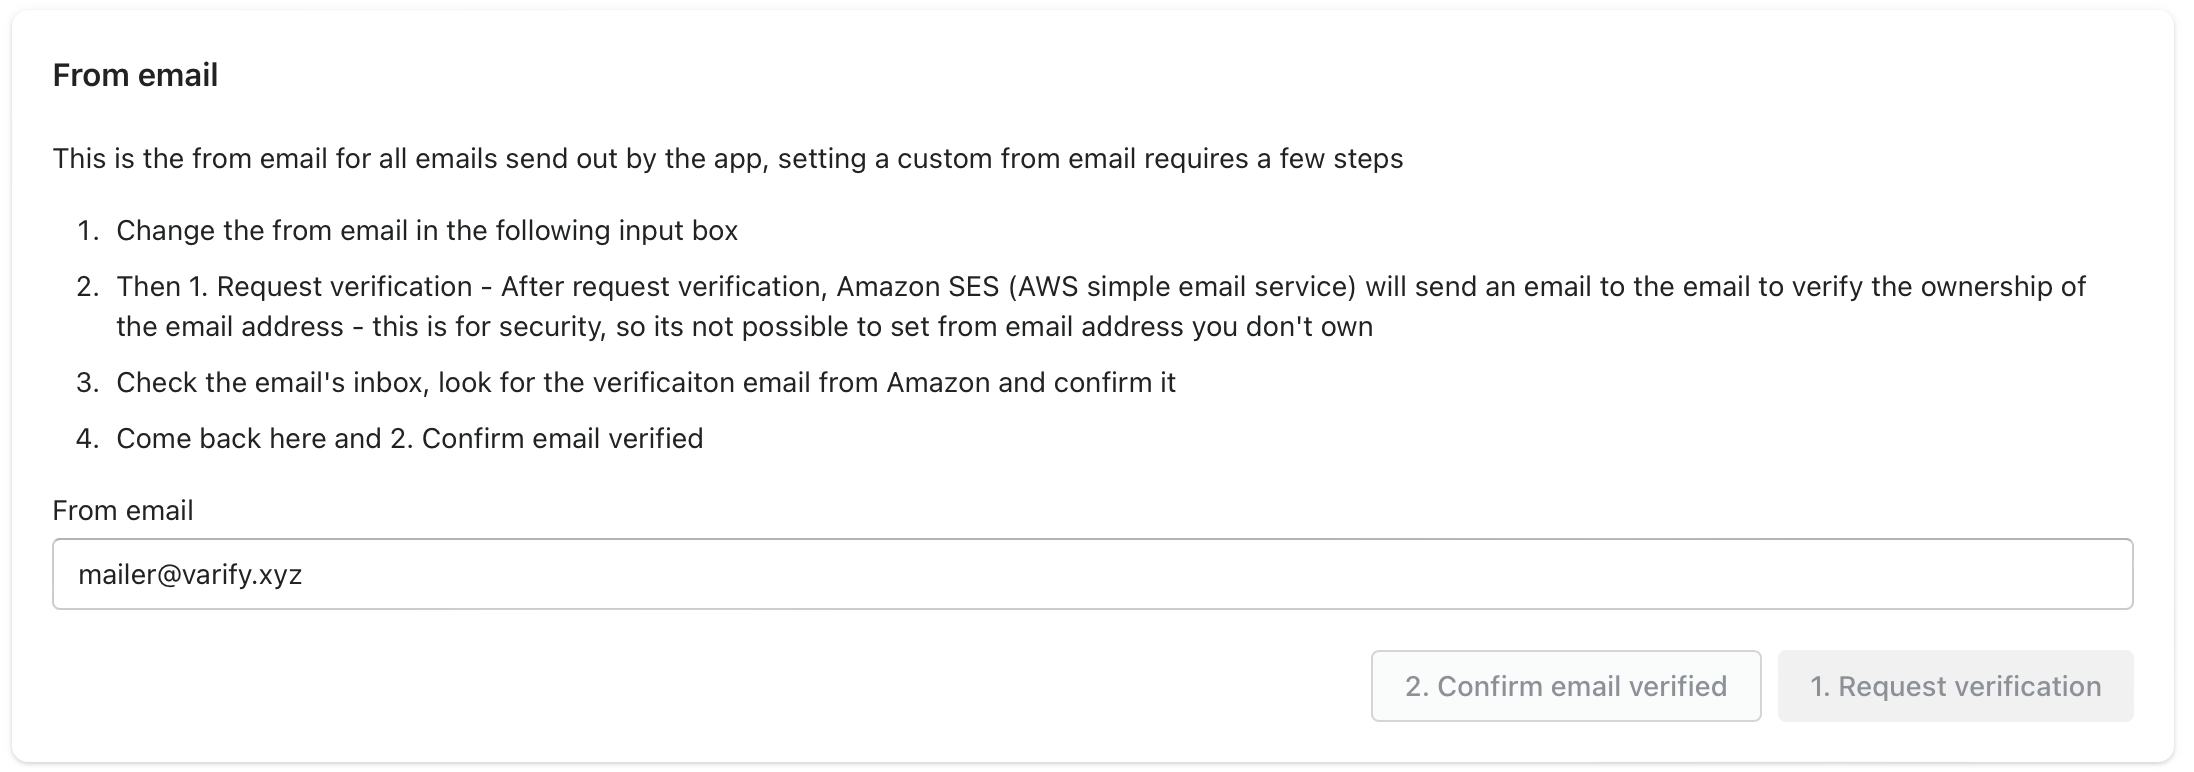Click the "1. Request verification" button
Image resolution: width=2194 pixels, height=772 pixels.
click(x=1955, y=686)
